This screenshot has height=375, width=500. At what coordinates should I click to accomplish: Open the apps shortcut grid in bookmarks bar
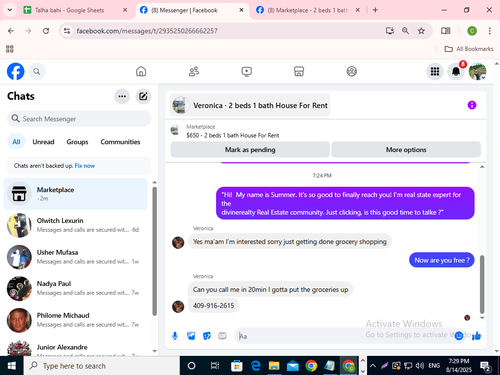tap(10, 49)
